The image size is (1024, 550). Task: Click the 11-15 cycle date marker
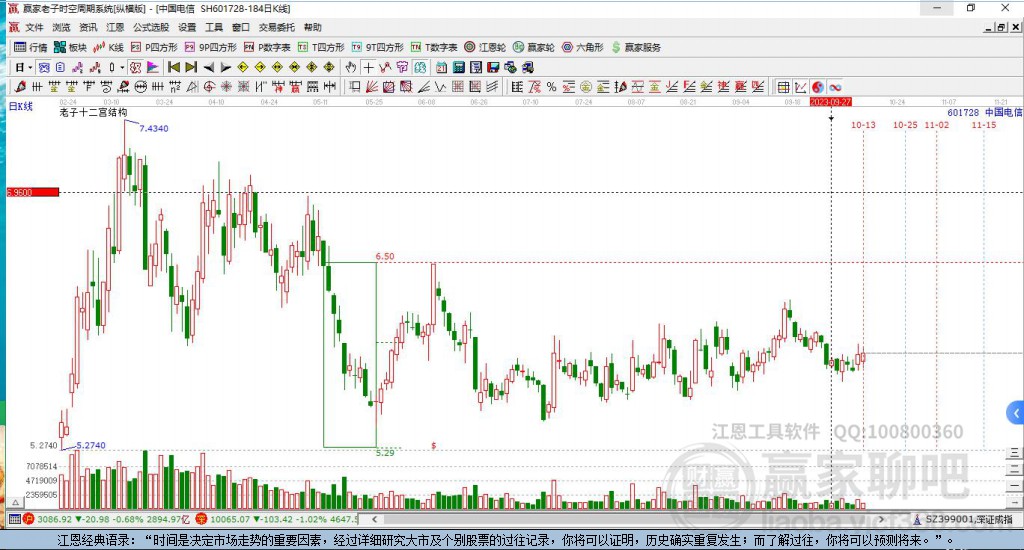(984, 125)
